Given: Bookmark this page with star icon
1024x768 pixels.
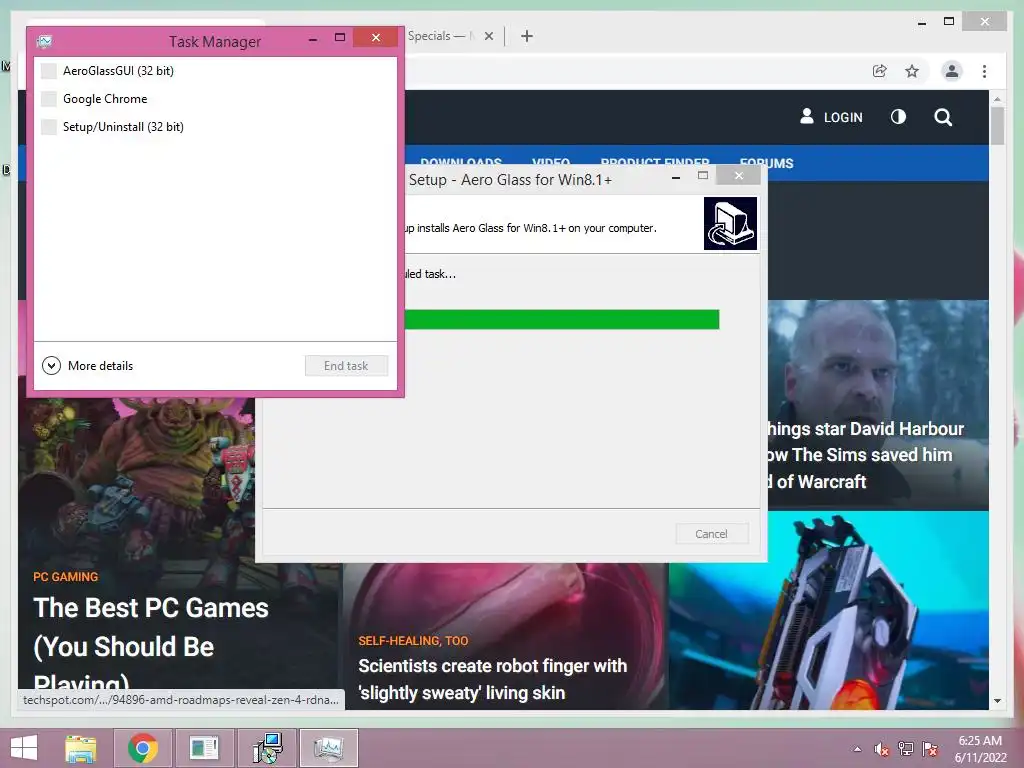Looking at the screenshot, I should click(912, 71).
